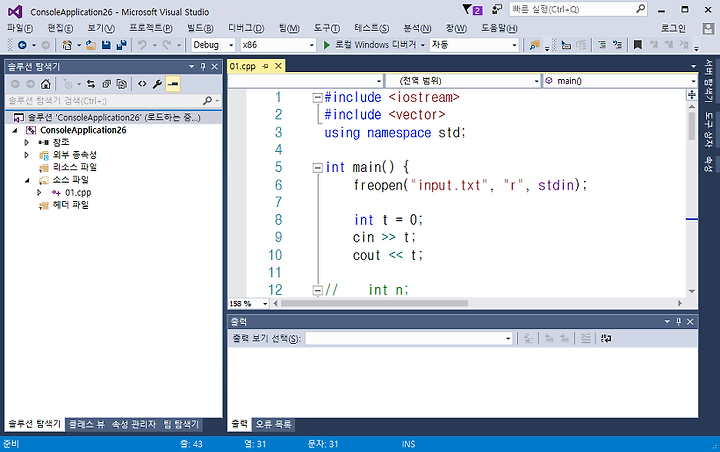This screenshot has width=720, height=452.
Task: Open Properties via the wrench icon
Action: click(x=158, y=84)
